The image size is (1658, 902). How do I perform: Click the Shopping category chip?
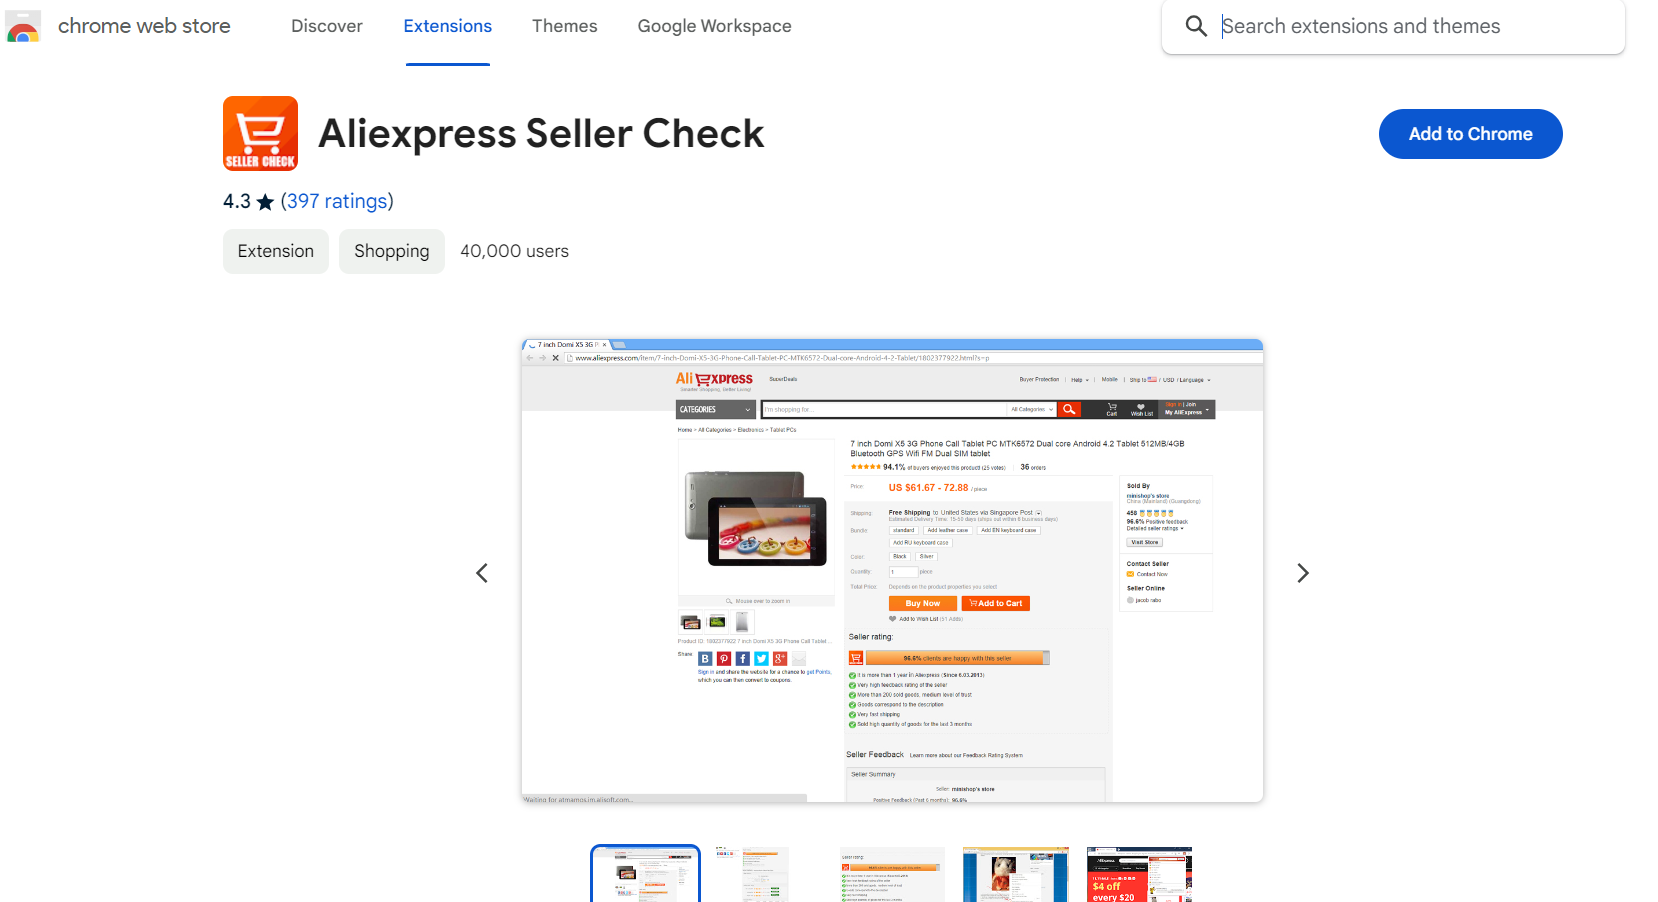point(392,251)
